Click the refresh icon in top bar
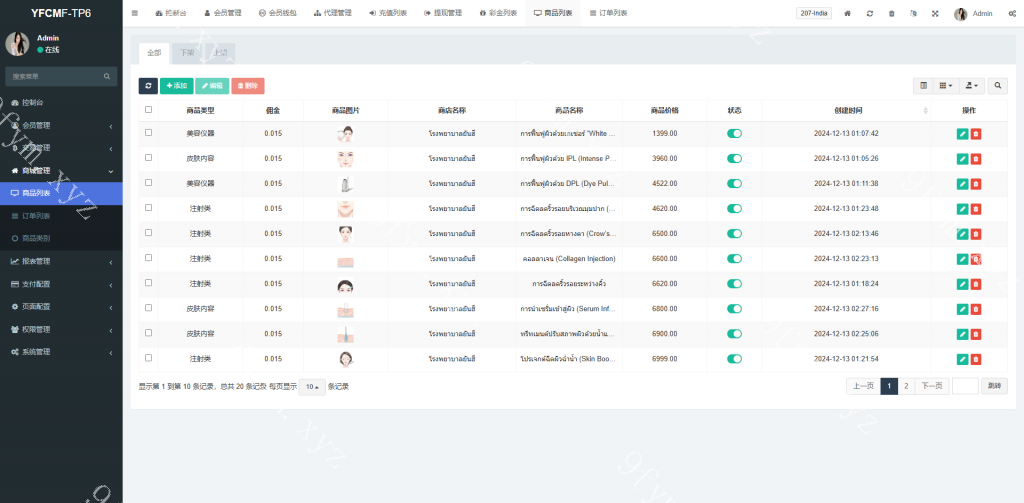 tap(870, 13)
